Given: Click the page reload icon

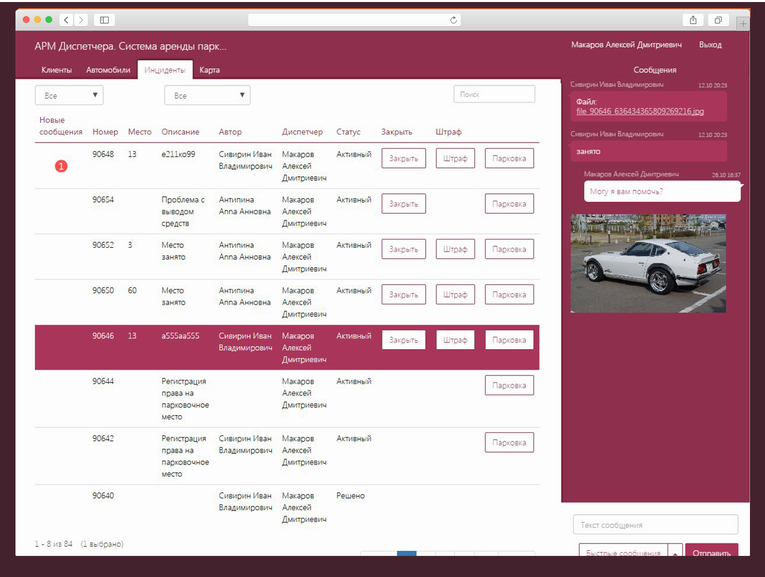Looking at the screenshot, I should (x=454, y=20).
